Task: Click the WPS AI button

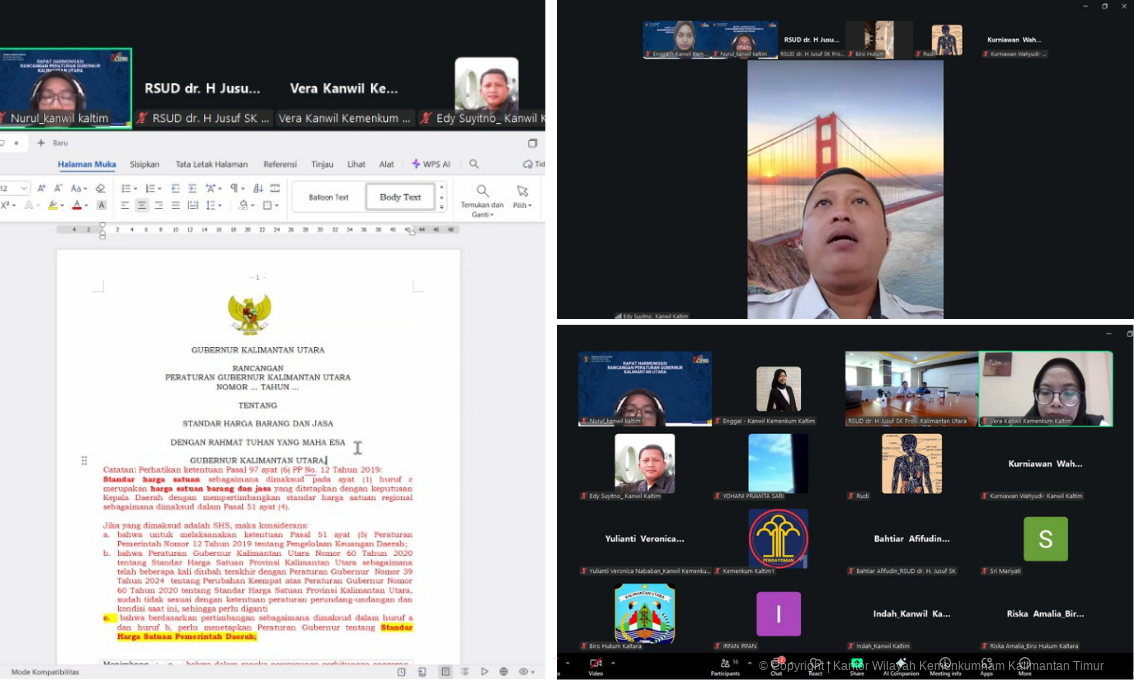Action: 431,164
